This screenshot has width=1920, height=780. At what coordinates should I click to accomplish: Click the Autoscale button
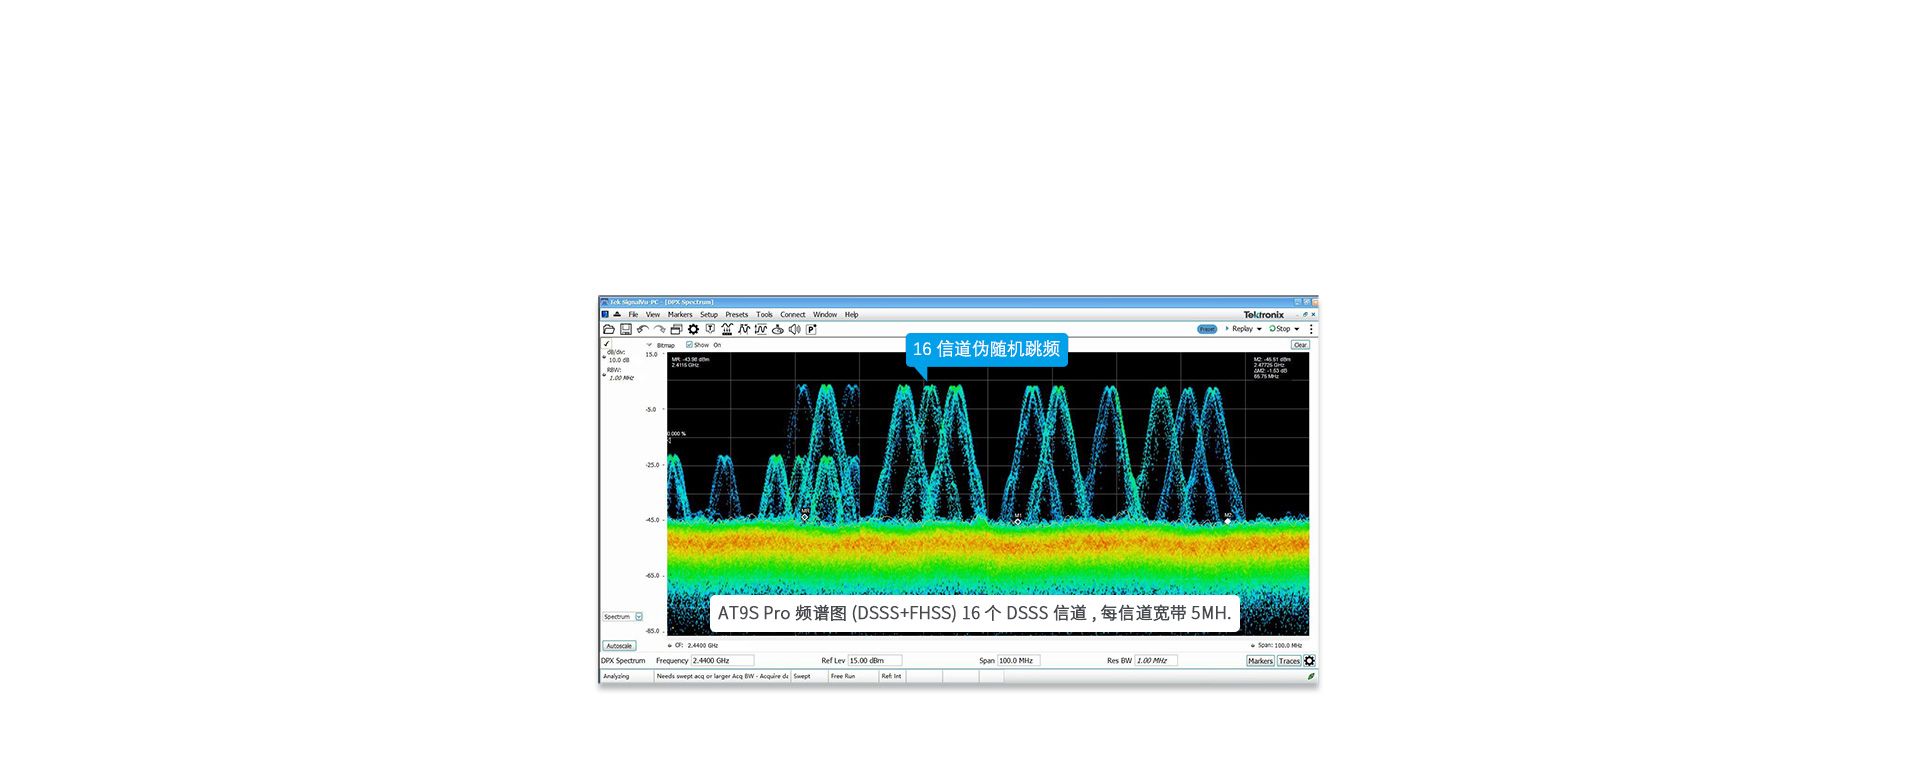[x=619, y=646]
